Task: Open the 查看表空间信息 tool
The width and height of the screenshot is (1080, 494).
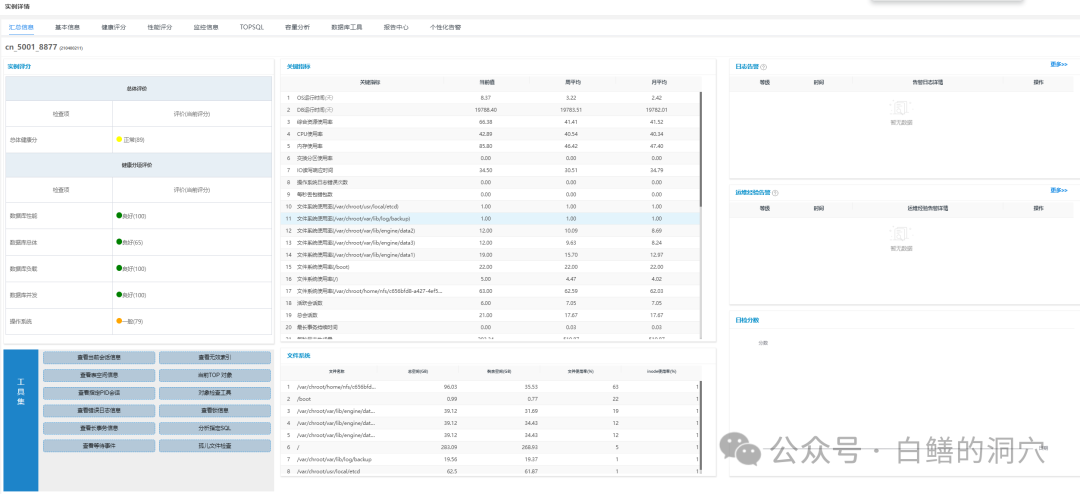Action: pyautogui.click(x=99, y=375)
